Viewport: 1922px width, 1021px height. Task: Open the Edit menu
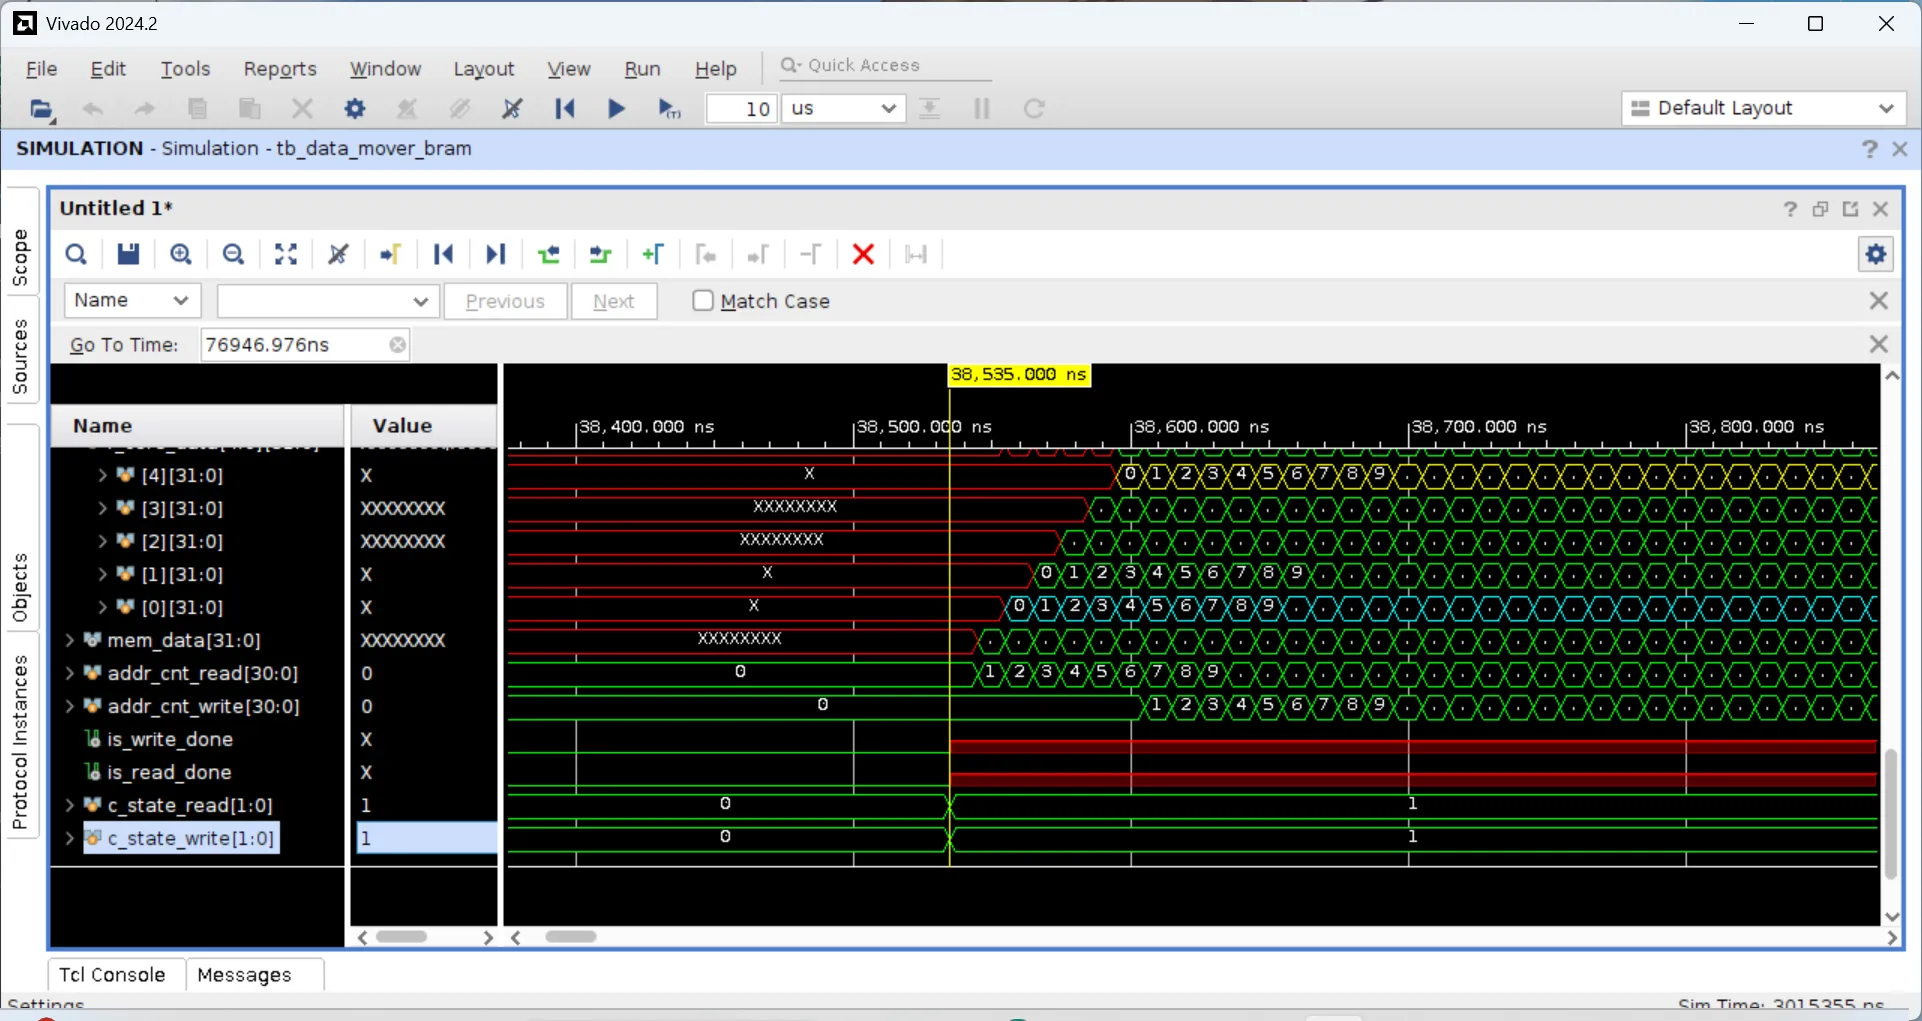pyautogui.click(x=108, y=69)
